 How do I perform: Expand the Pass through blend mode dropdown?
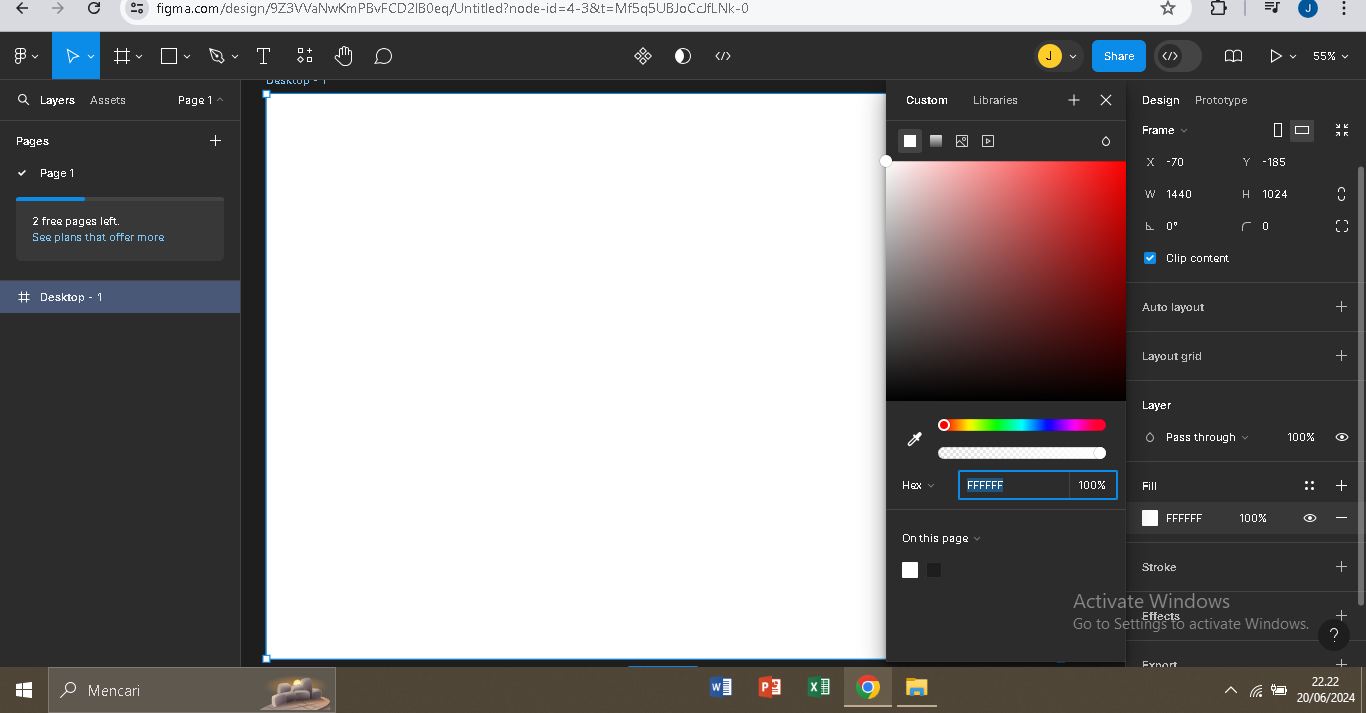point(1207,437)
